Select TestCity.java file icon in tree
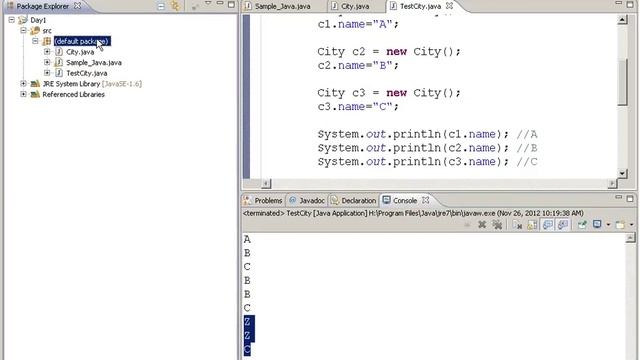Screen dimensions: 640x360 pyautogui.click(x=59, y=73)
